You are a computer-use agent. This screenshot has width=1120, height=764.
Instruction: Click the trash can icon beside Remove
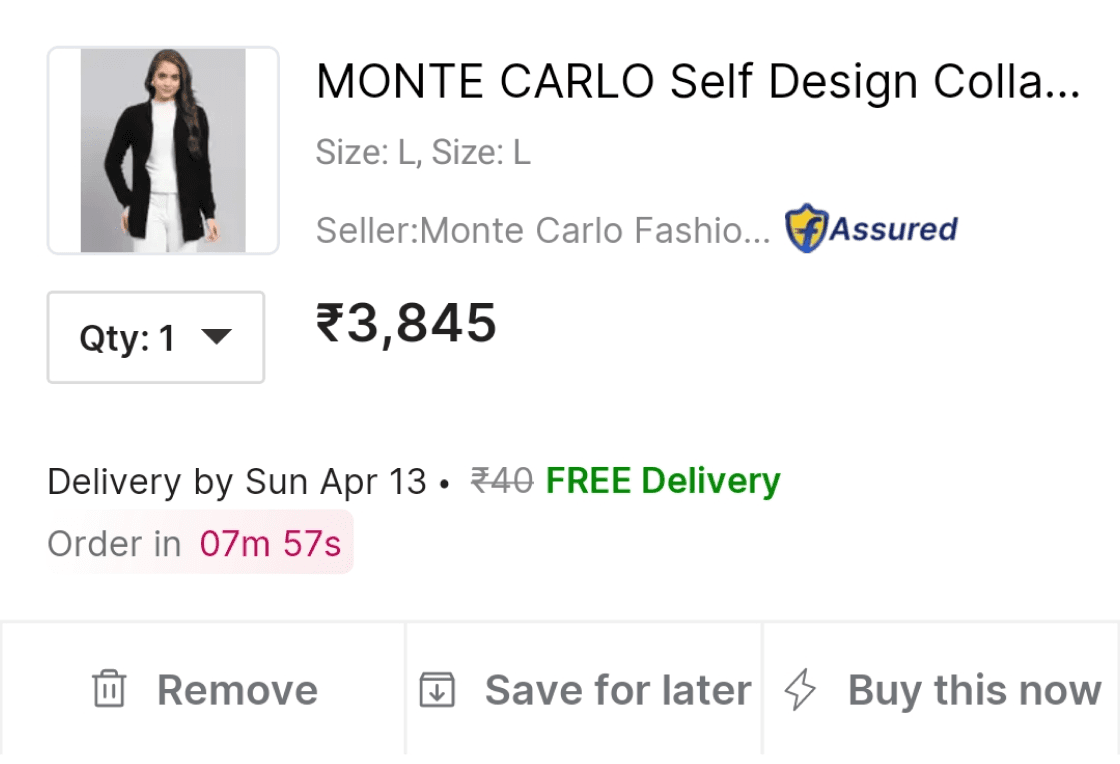(x=108, y=690)
